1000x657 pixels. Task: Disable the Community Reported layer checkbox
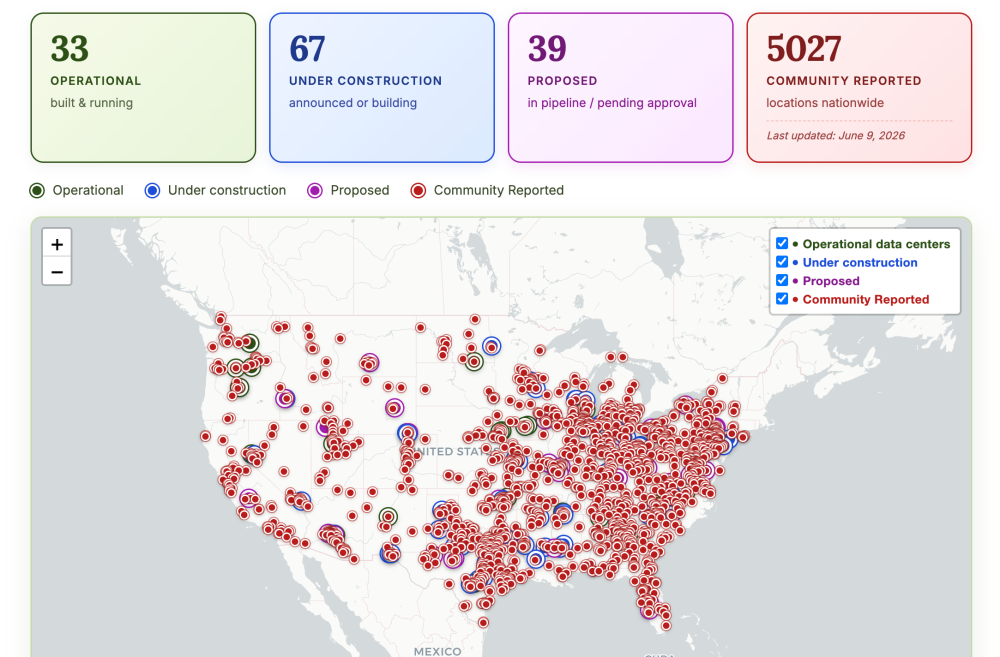coord(782,299)
